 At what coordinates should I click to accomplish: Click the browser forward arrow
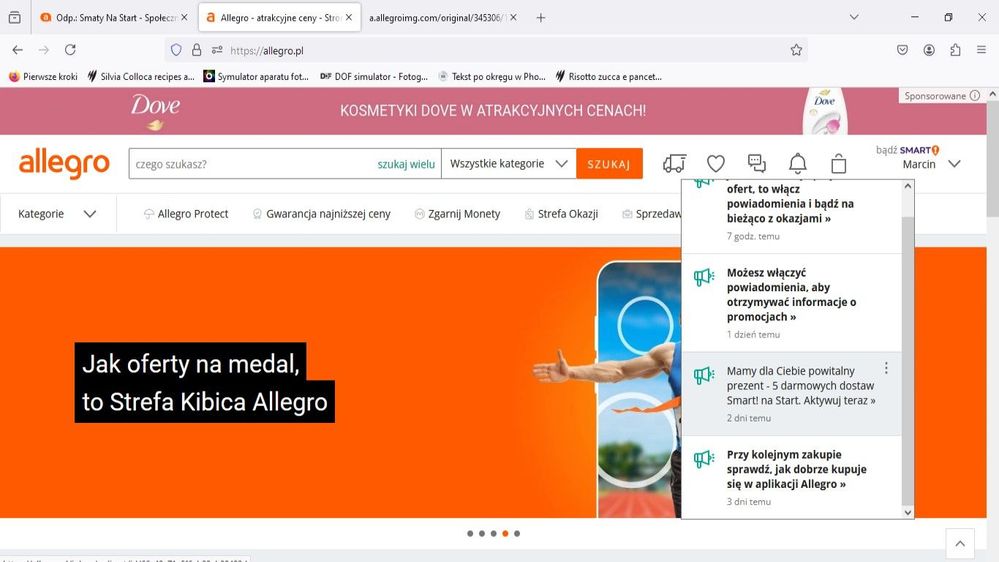point(43,50)
